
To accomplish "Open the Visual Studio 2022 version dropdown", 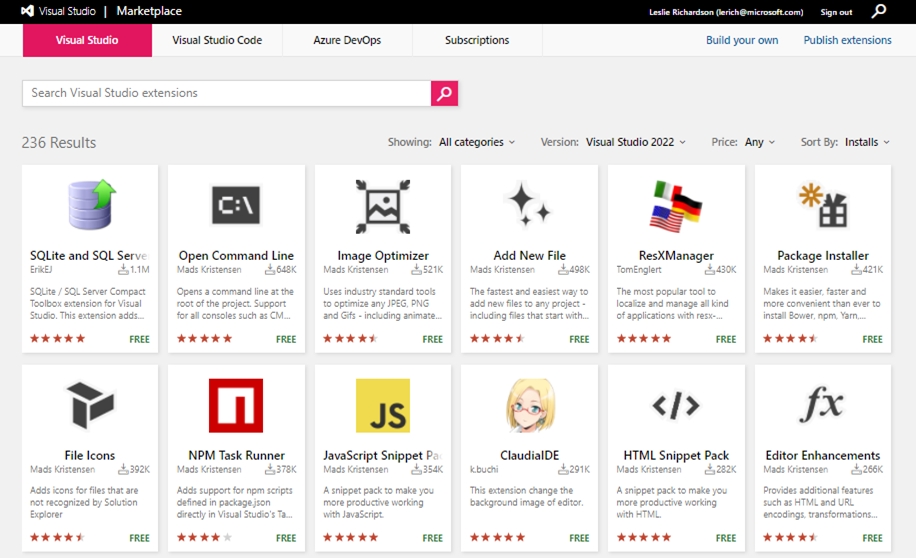I will point(636,142).
